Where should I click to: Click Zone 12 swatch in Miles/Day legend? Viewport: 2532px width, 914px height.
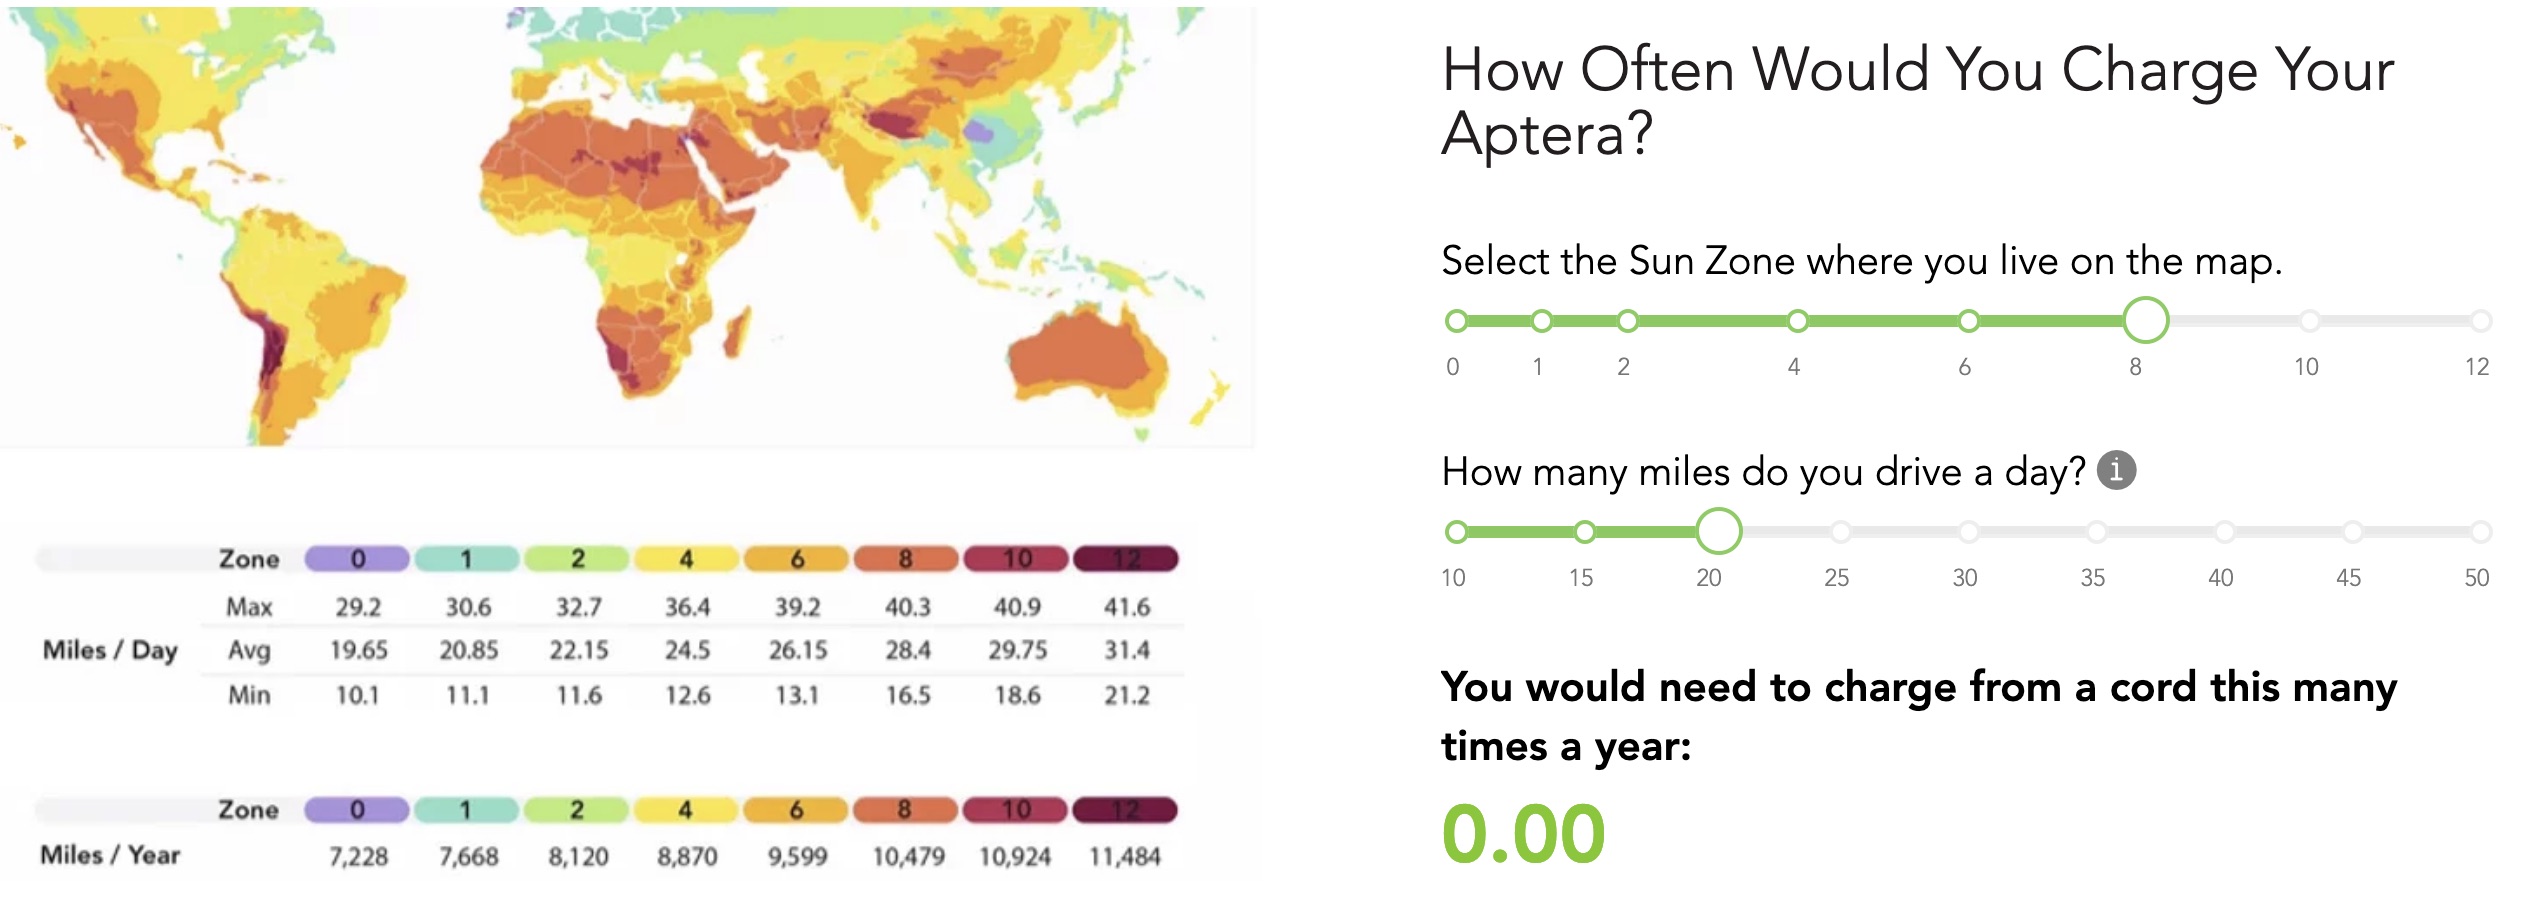pyautogui.click(x=1126, y=559)
